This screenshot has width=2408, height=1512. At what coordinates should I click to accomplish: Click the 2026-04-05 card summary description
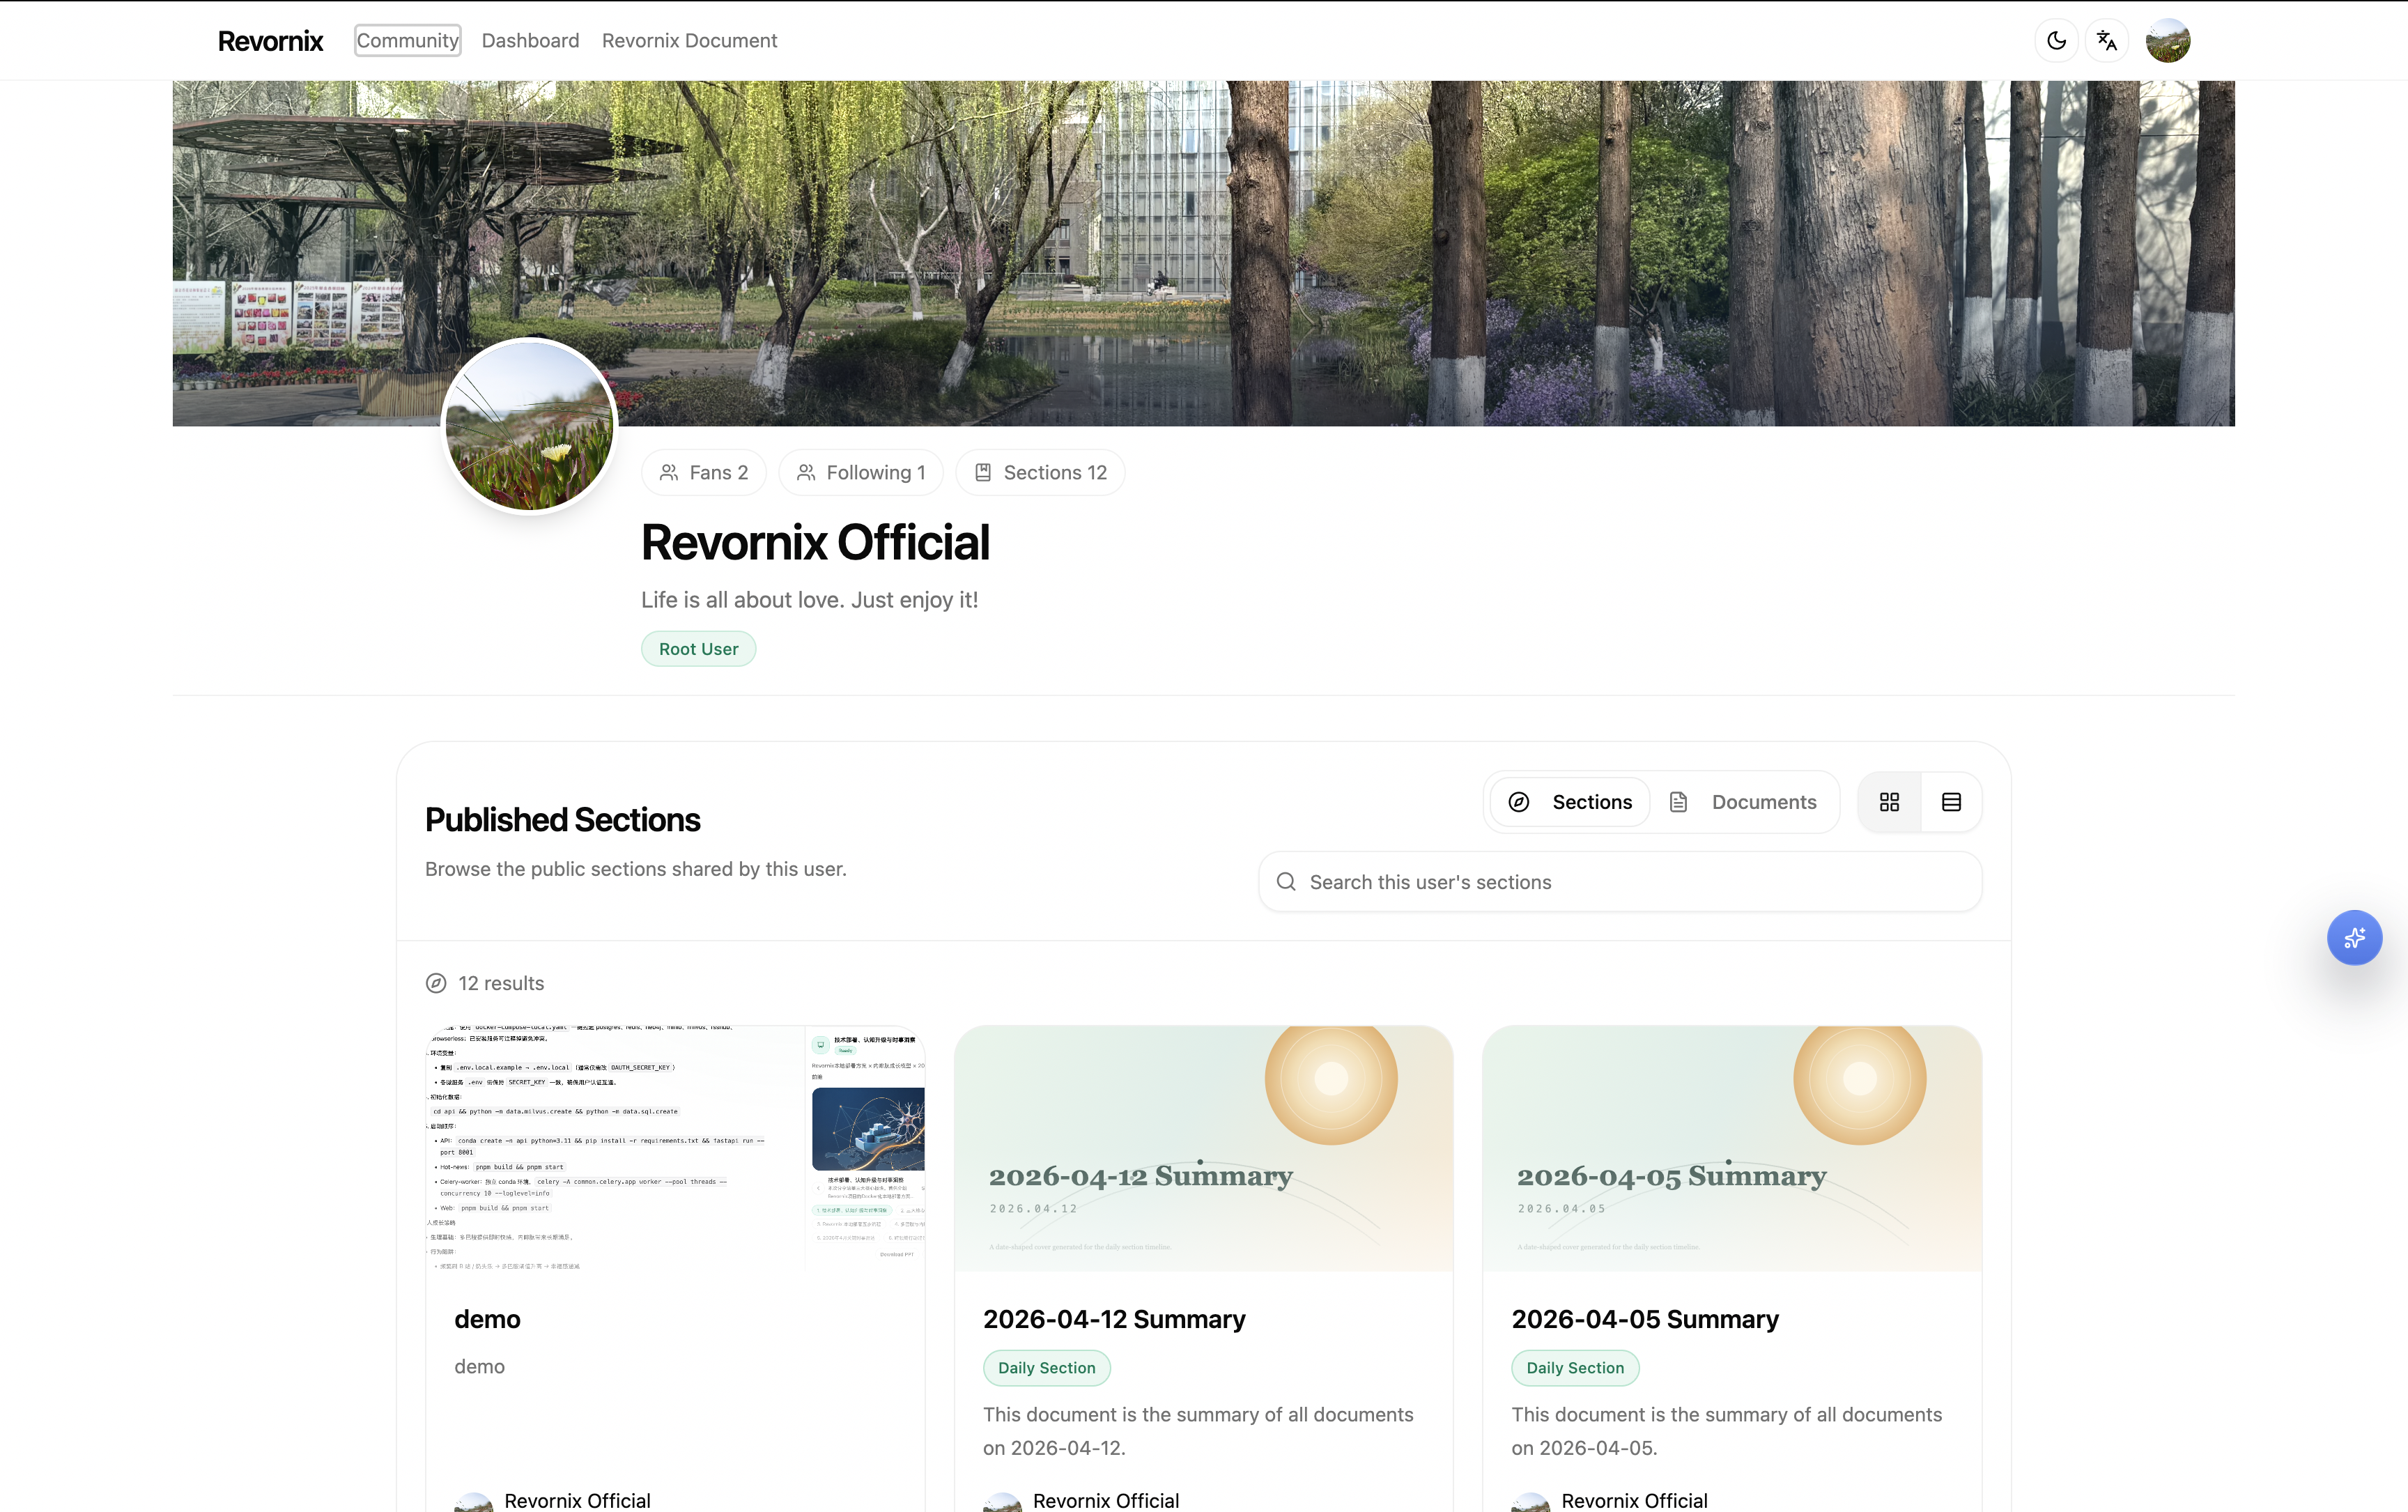pyautogui.click(x=1726, y=1431)
